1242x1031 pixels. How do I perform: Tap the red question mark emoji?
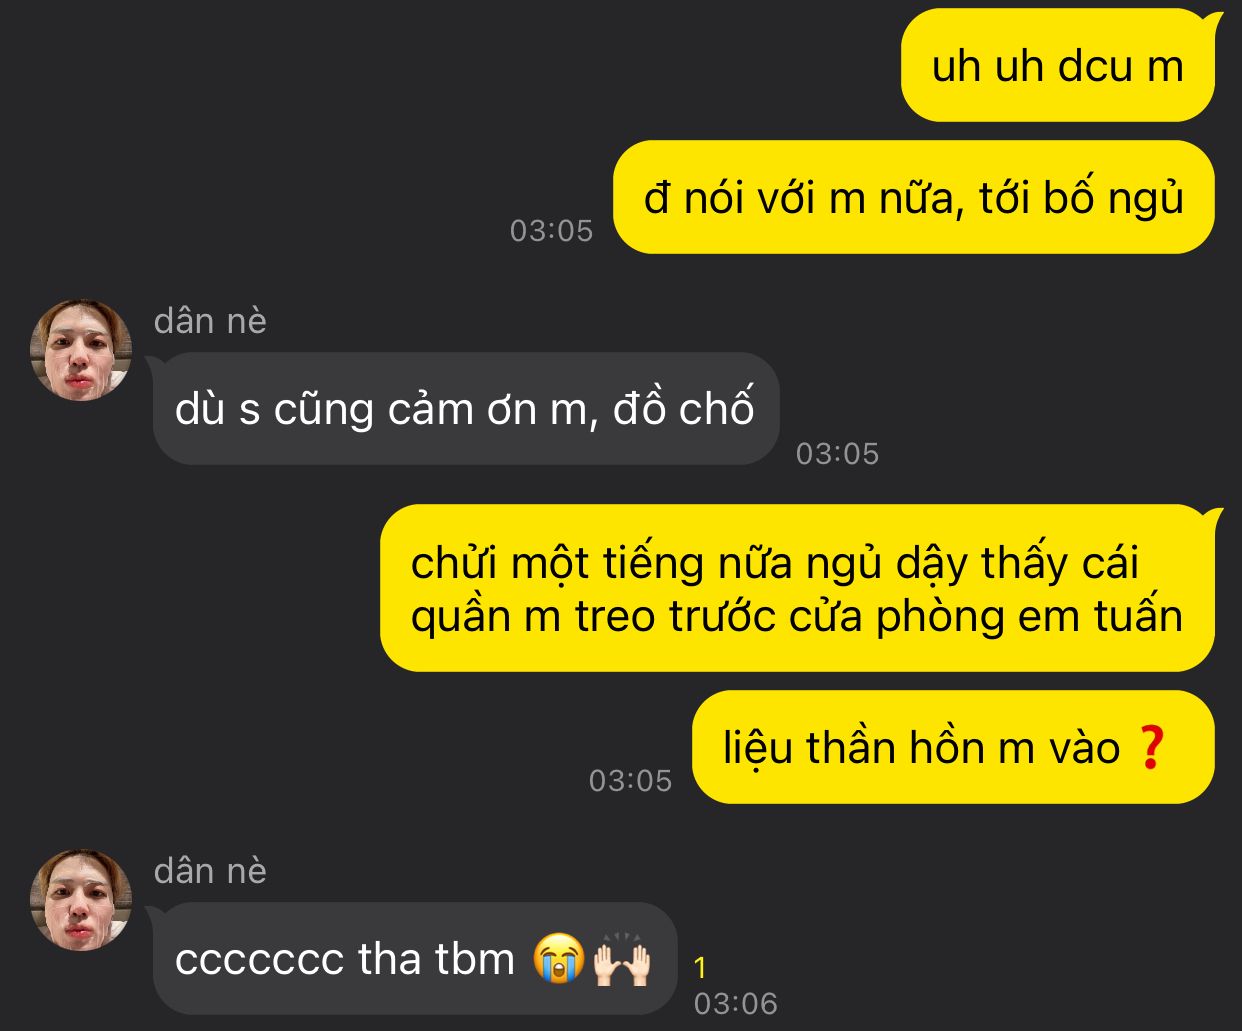pyautogui.click(x=1150, y=748)
